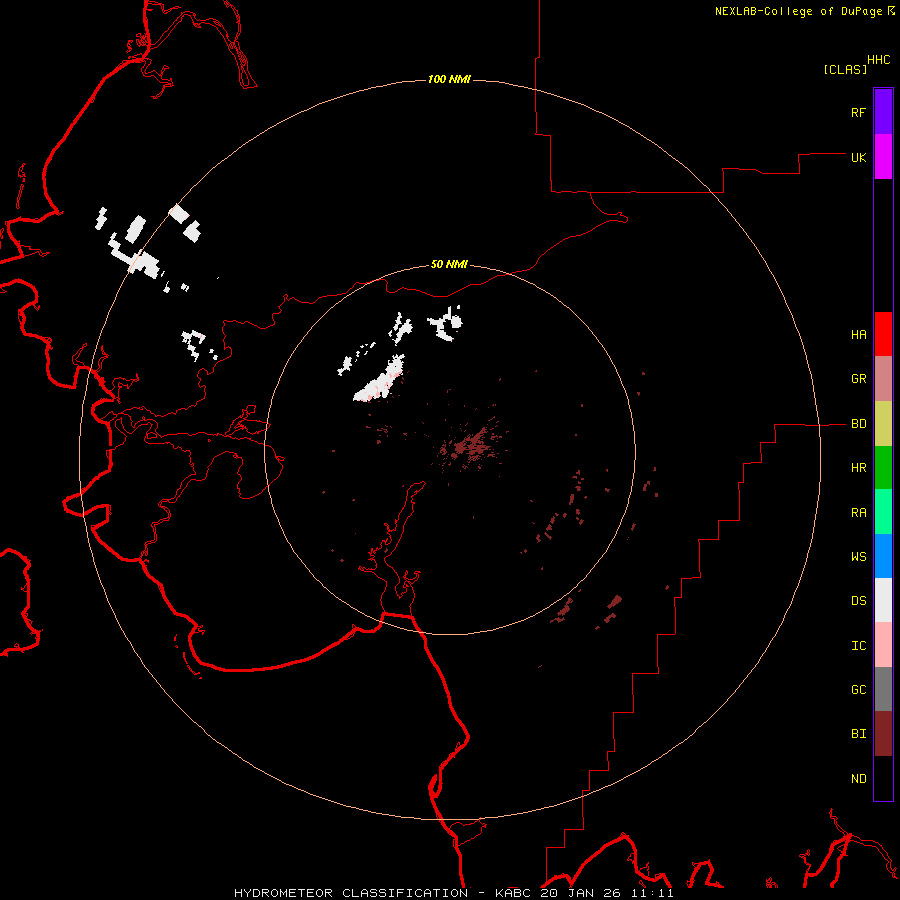Click the WS legend label
Image resolution: width=900 pixels, height=900 pixels.
tap(858, 556)
